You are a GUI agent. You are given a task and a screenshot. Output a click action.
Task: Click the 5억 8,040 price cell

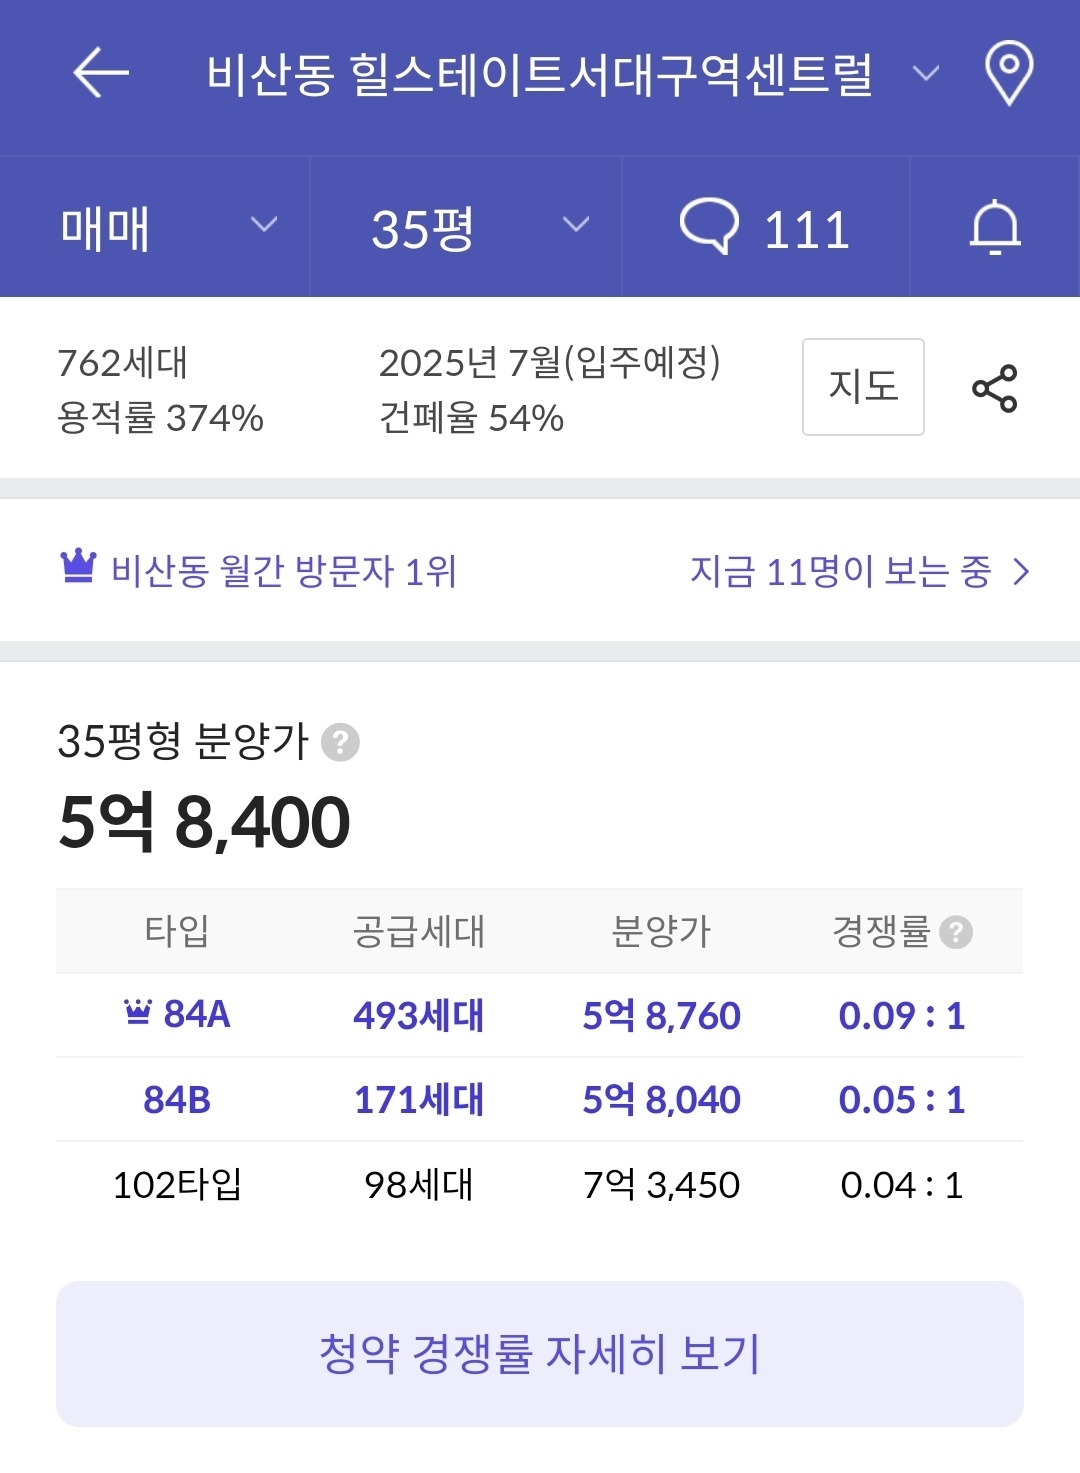661,1100
